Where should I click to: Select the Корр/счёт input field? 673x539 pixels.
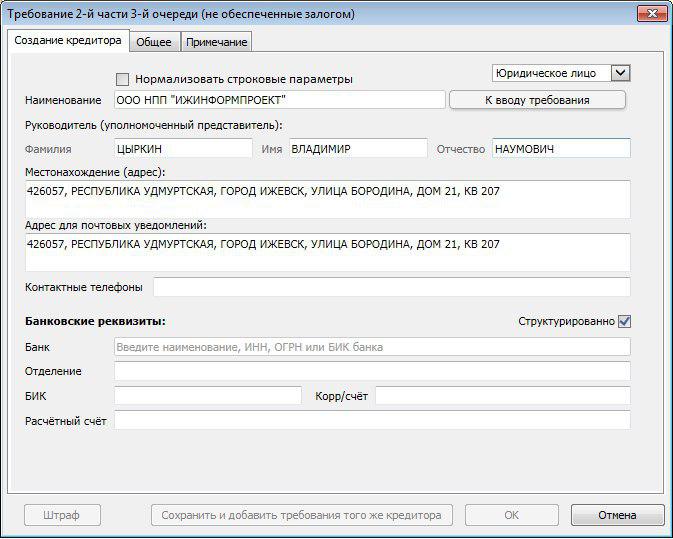502,396
